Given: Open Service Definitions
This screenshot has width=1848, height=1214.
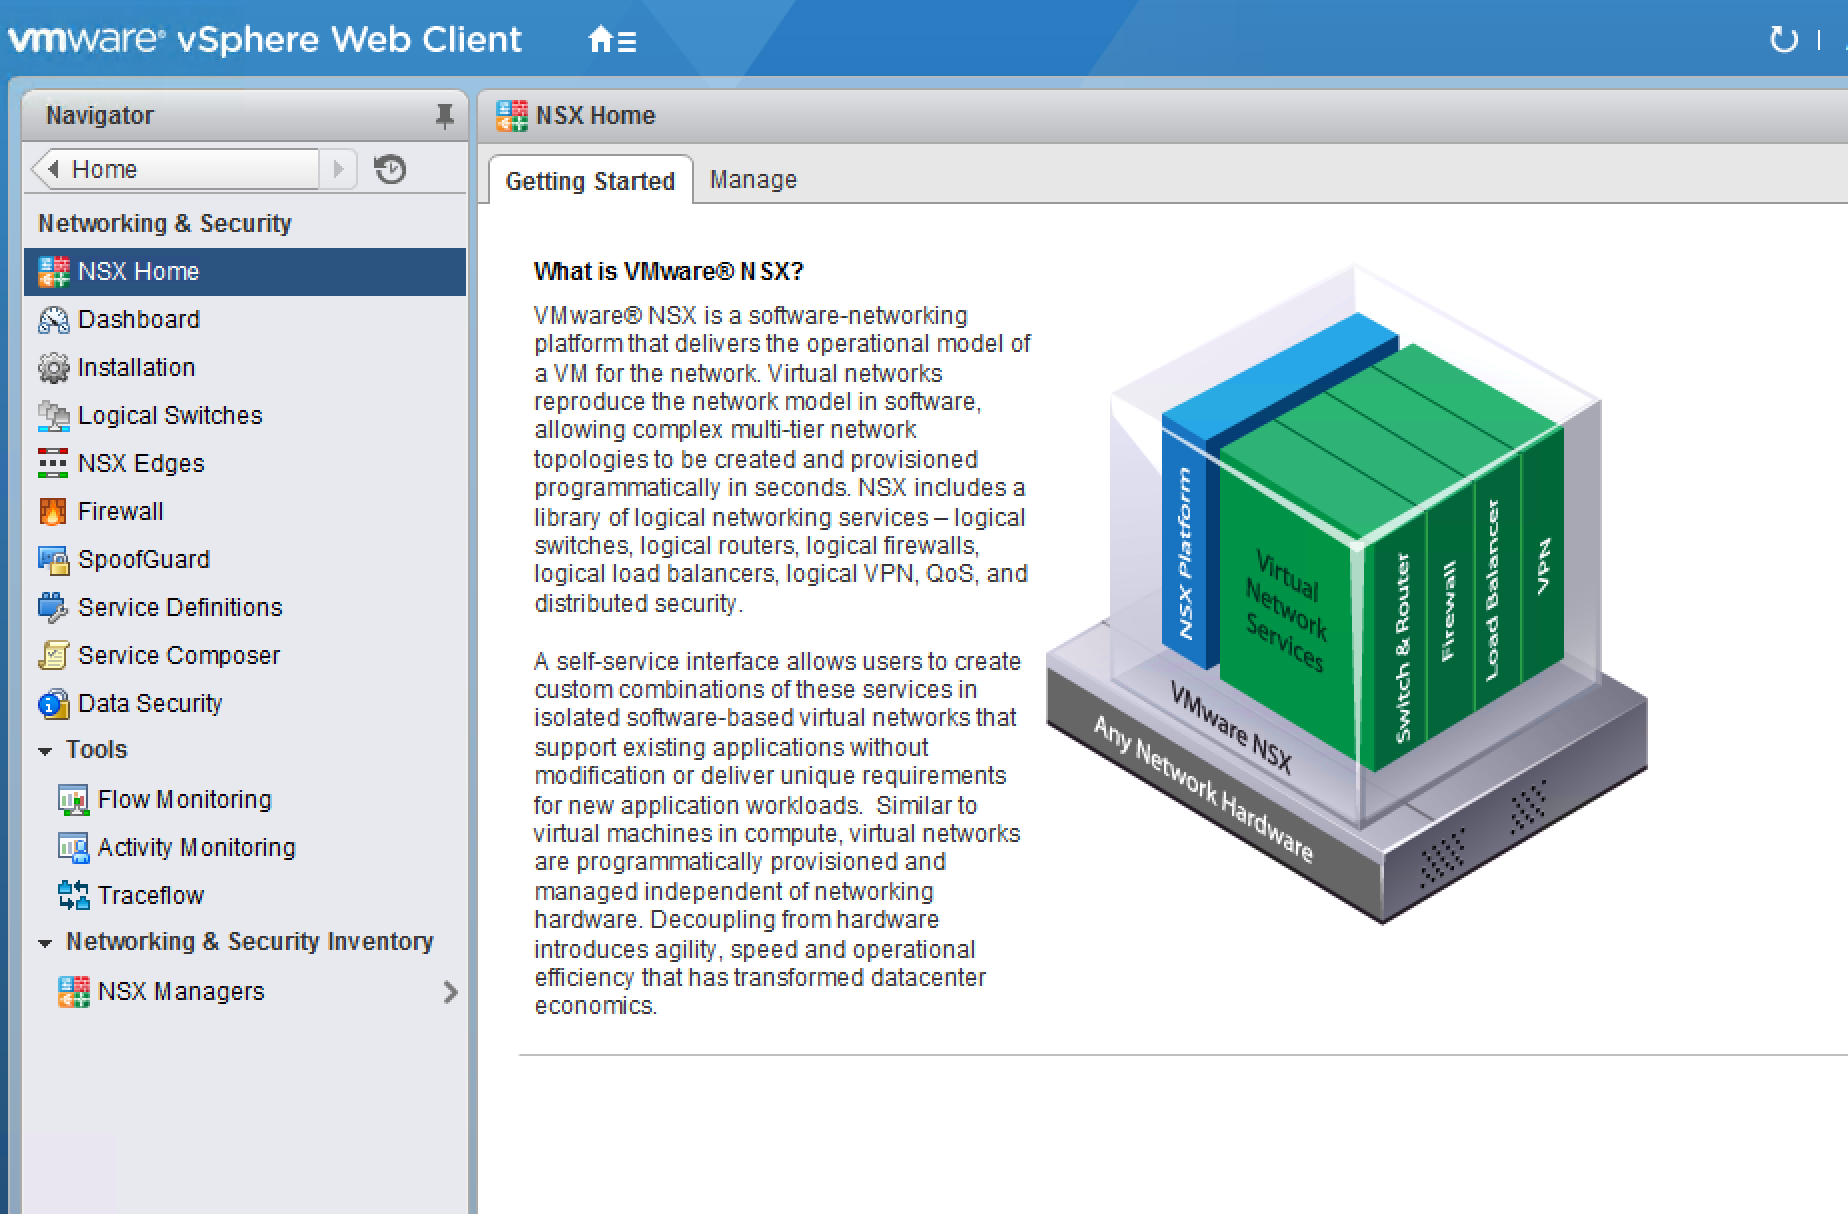Looking at the screenshot, I should (245, 607).
